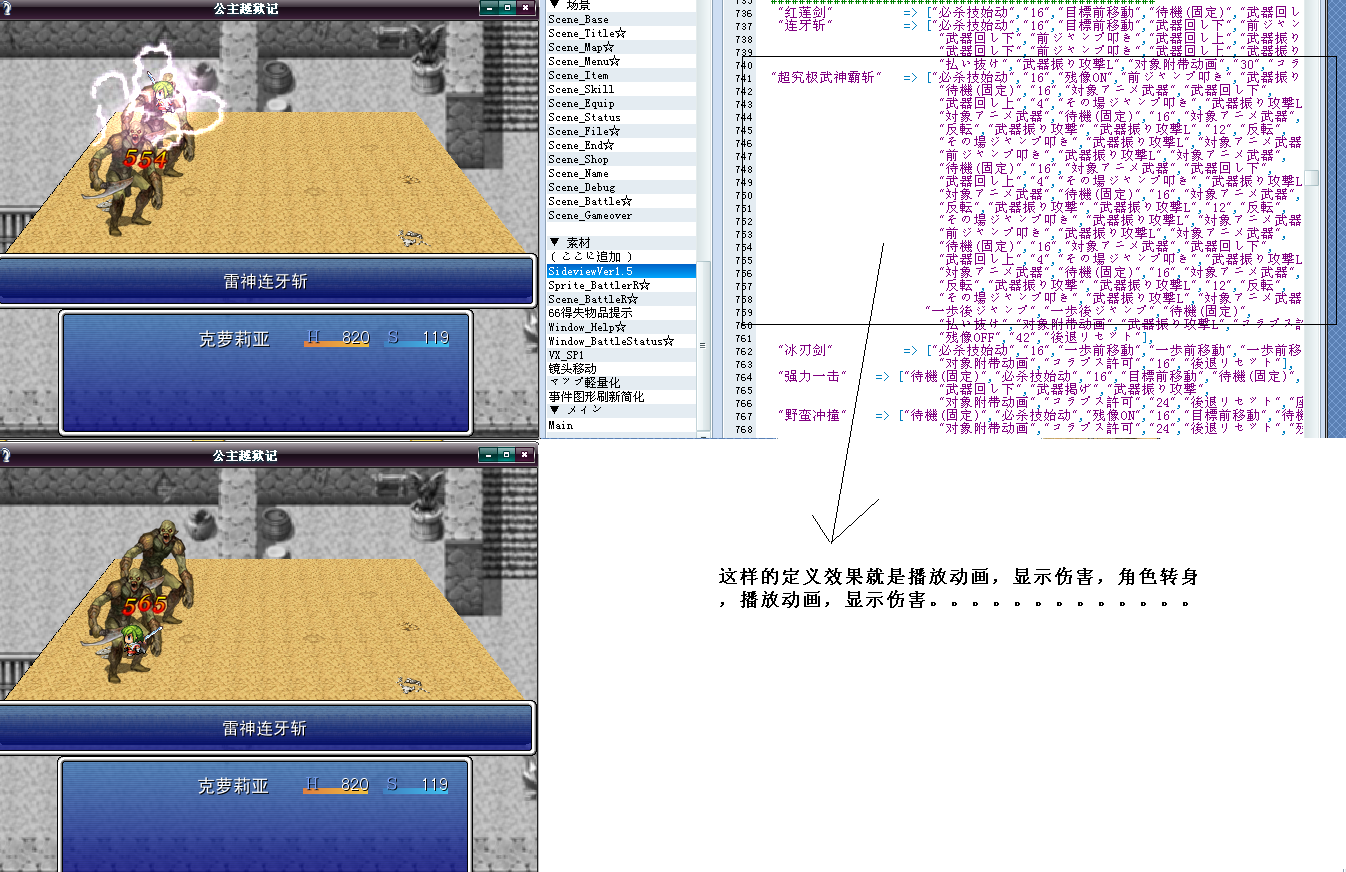Maximize the upper 公主越狱记 game window

click(506, 7)
